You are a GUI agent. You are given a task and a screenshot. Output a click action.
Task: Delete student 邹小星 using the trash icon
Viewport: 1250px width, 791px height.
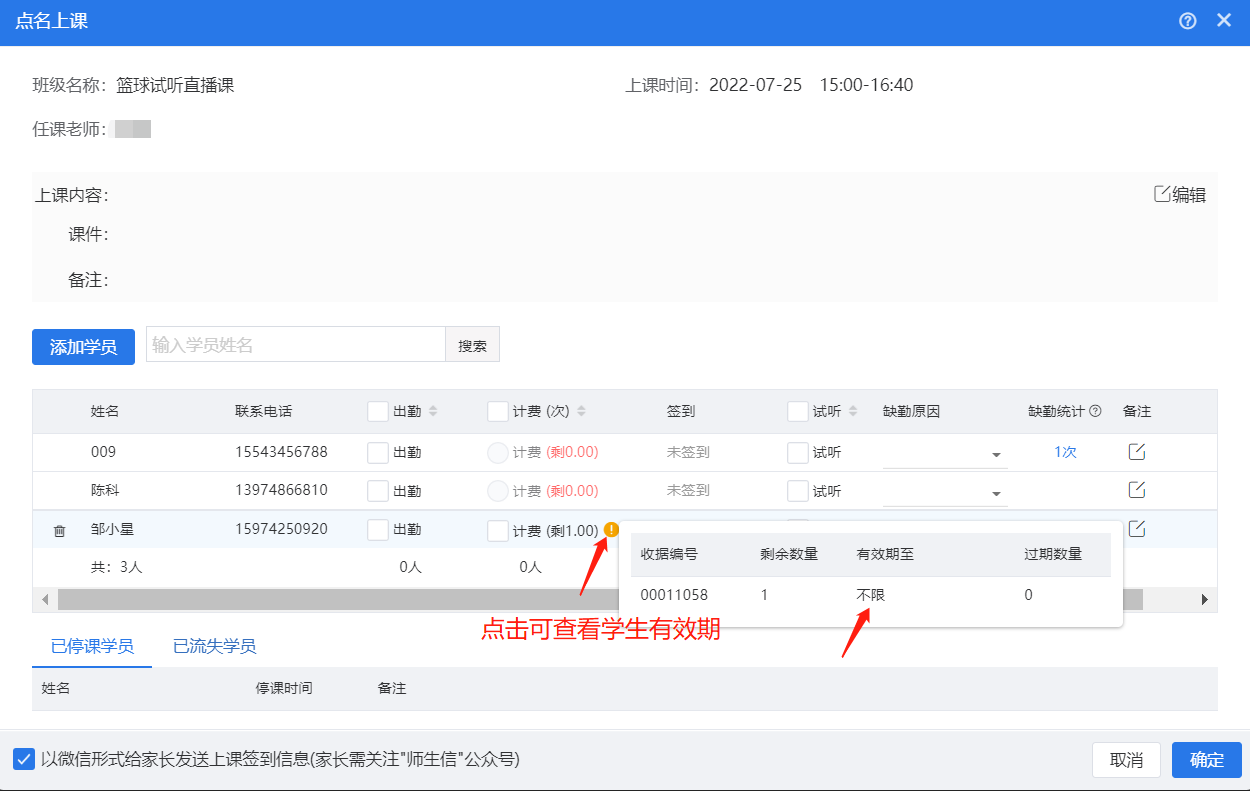click(59, 531)
